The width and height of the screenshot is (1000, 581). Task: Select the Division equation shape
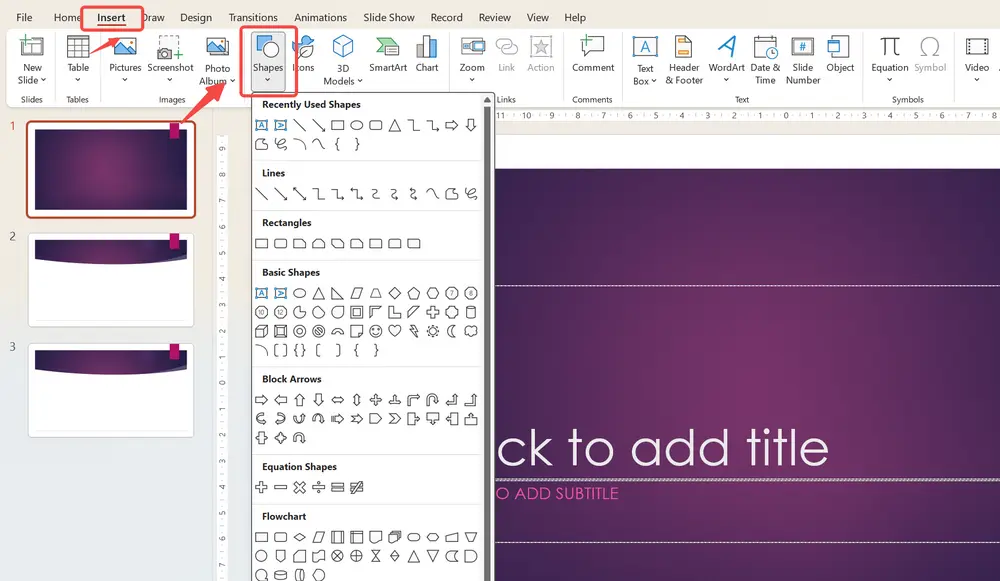318,488
